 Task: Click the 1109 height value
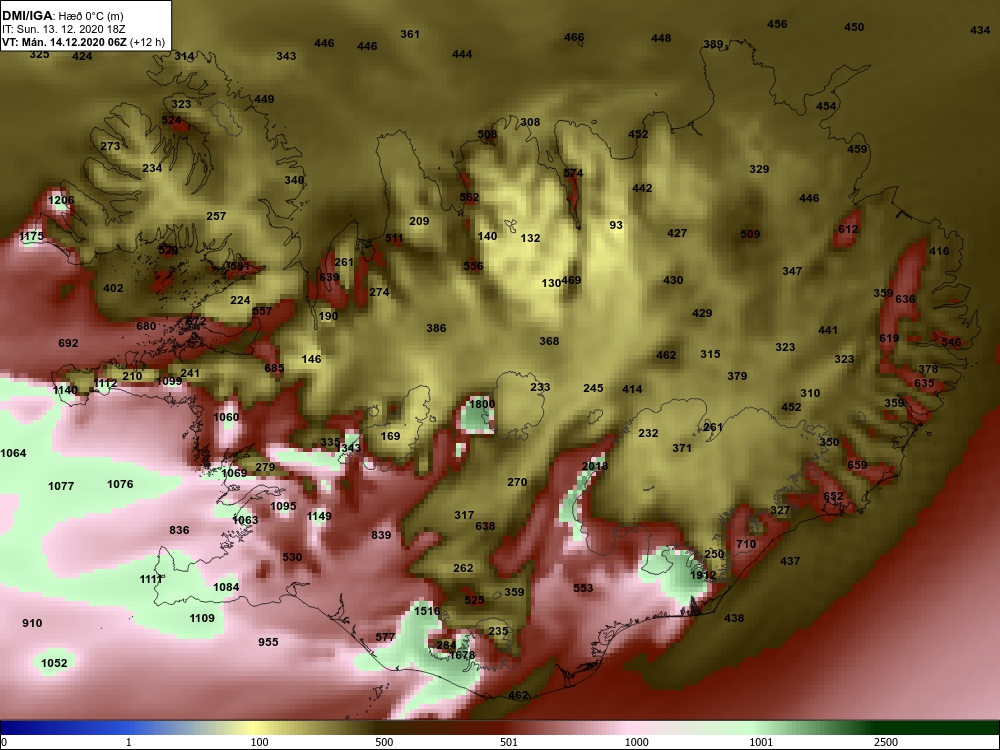[x=202, y=618]
